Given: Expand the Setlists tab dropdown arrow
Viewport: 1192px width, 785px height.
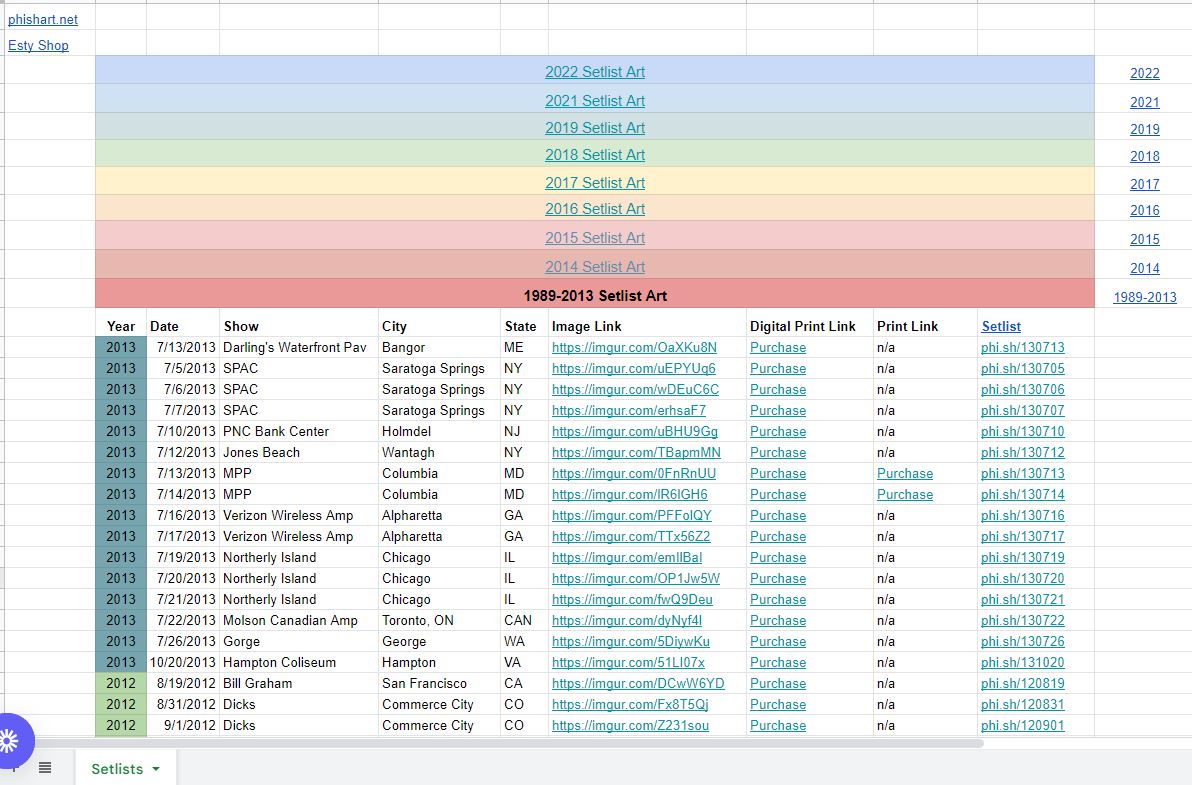Looking at the screenshot, I should click(156, 769).
